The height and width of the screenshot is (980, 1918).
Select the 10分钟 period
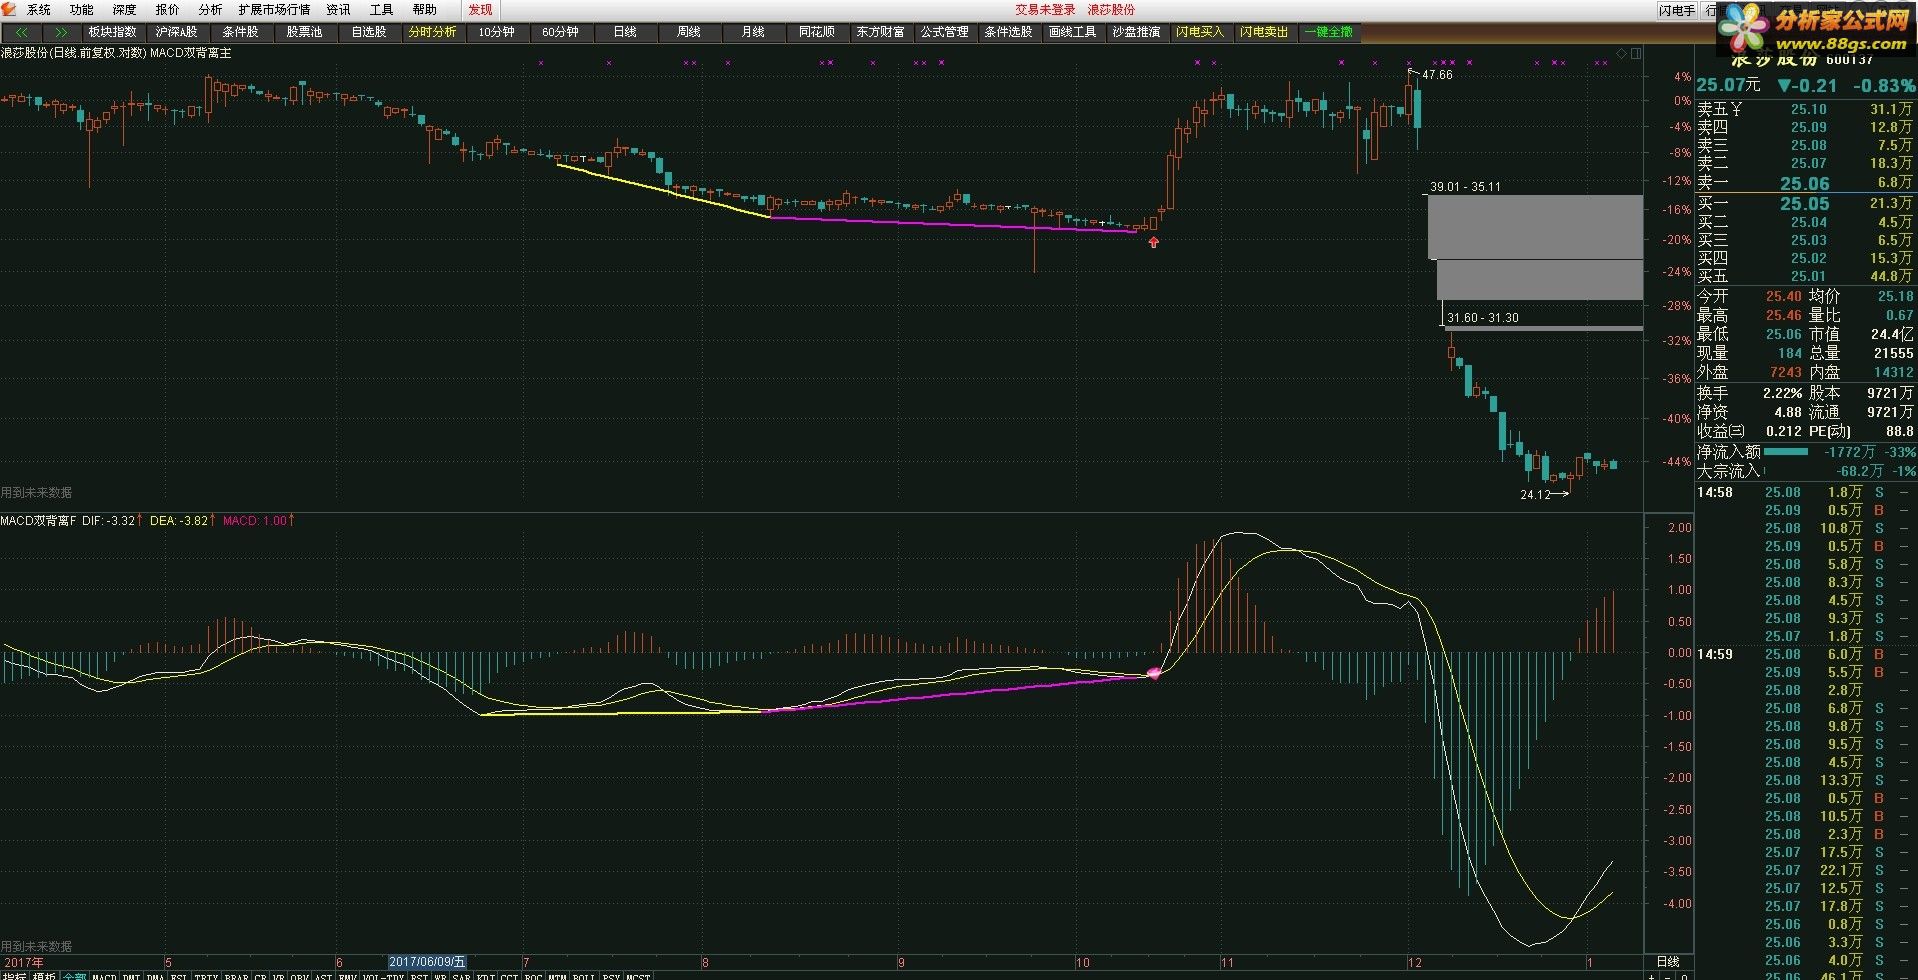(496, 32)
